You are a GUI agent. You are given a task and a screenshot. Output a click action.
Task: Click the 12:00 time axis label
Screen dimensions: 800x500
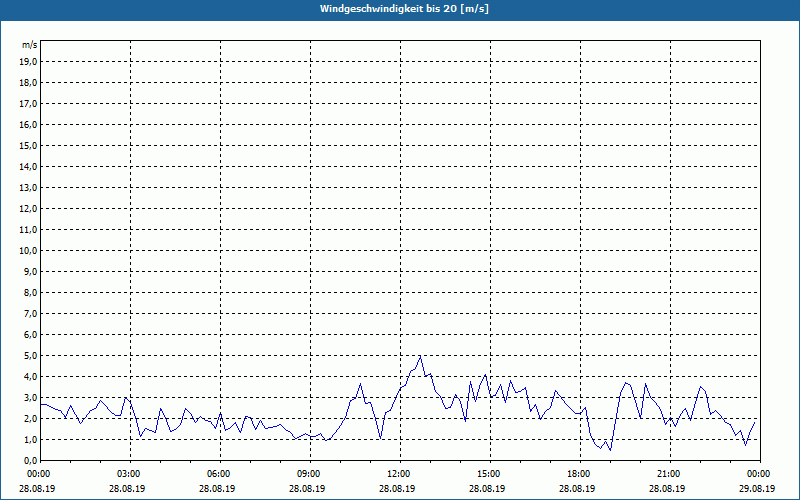click(x=401, y=474)
